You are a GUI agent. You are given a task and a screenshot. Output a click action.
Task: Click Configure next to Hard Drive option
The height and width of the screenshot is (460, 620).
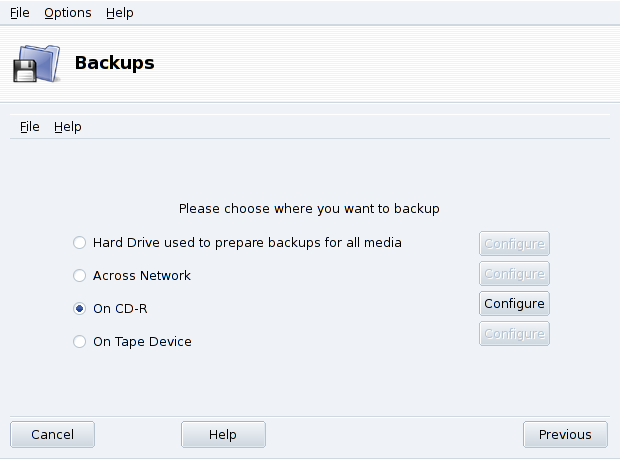(514, 243)
